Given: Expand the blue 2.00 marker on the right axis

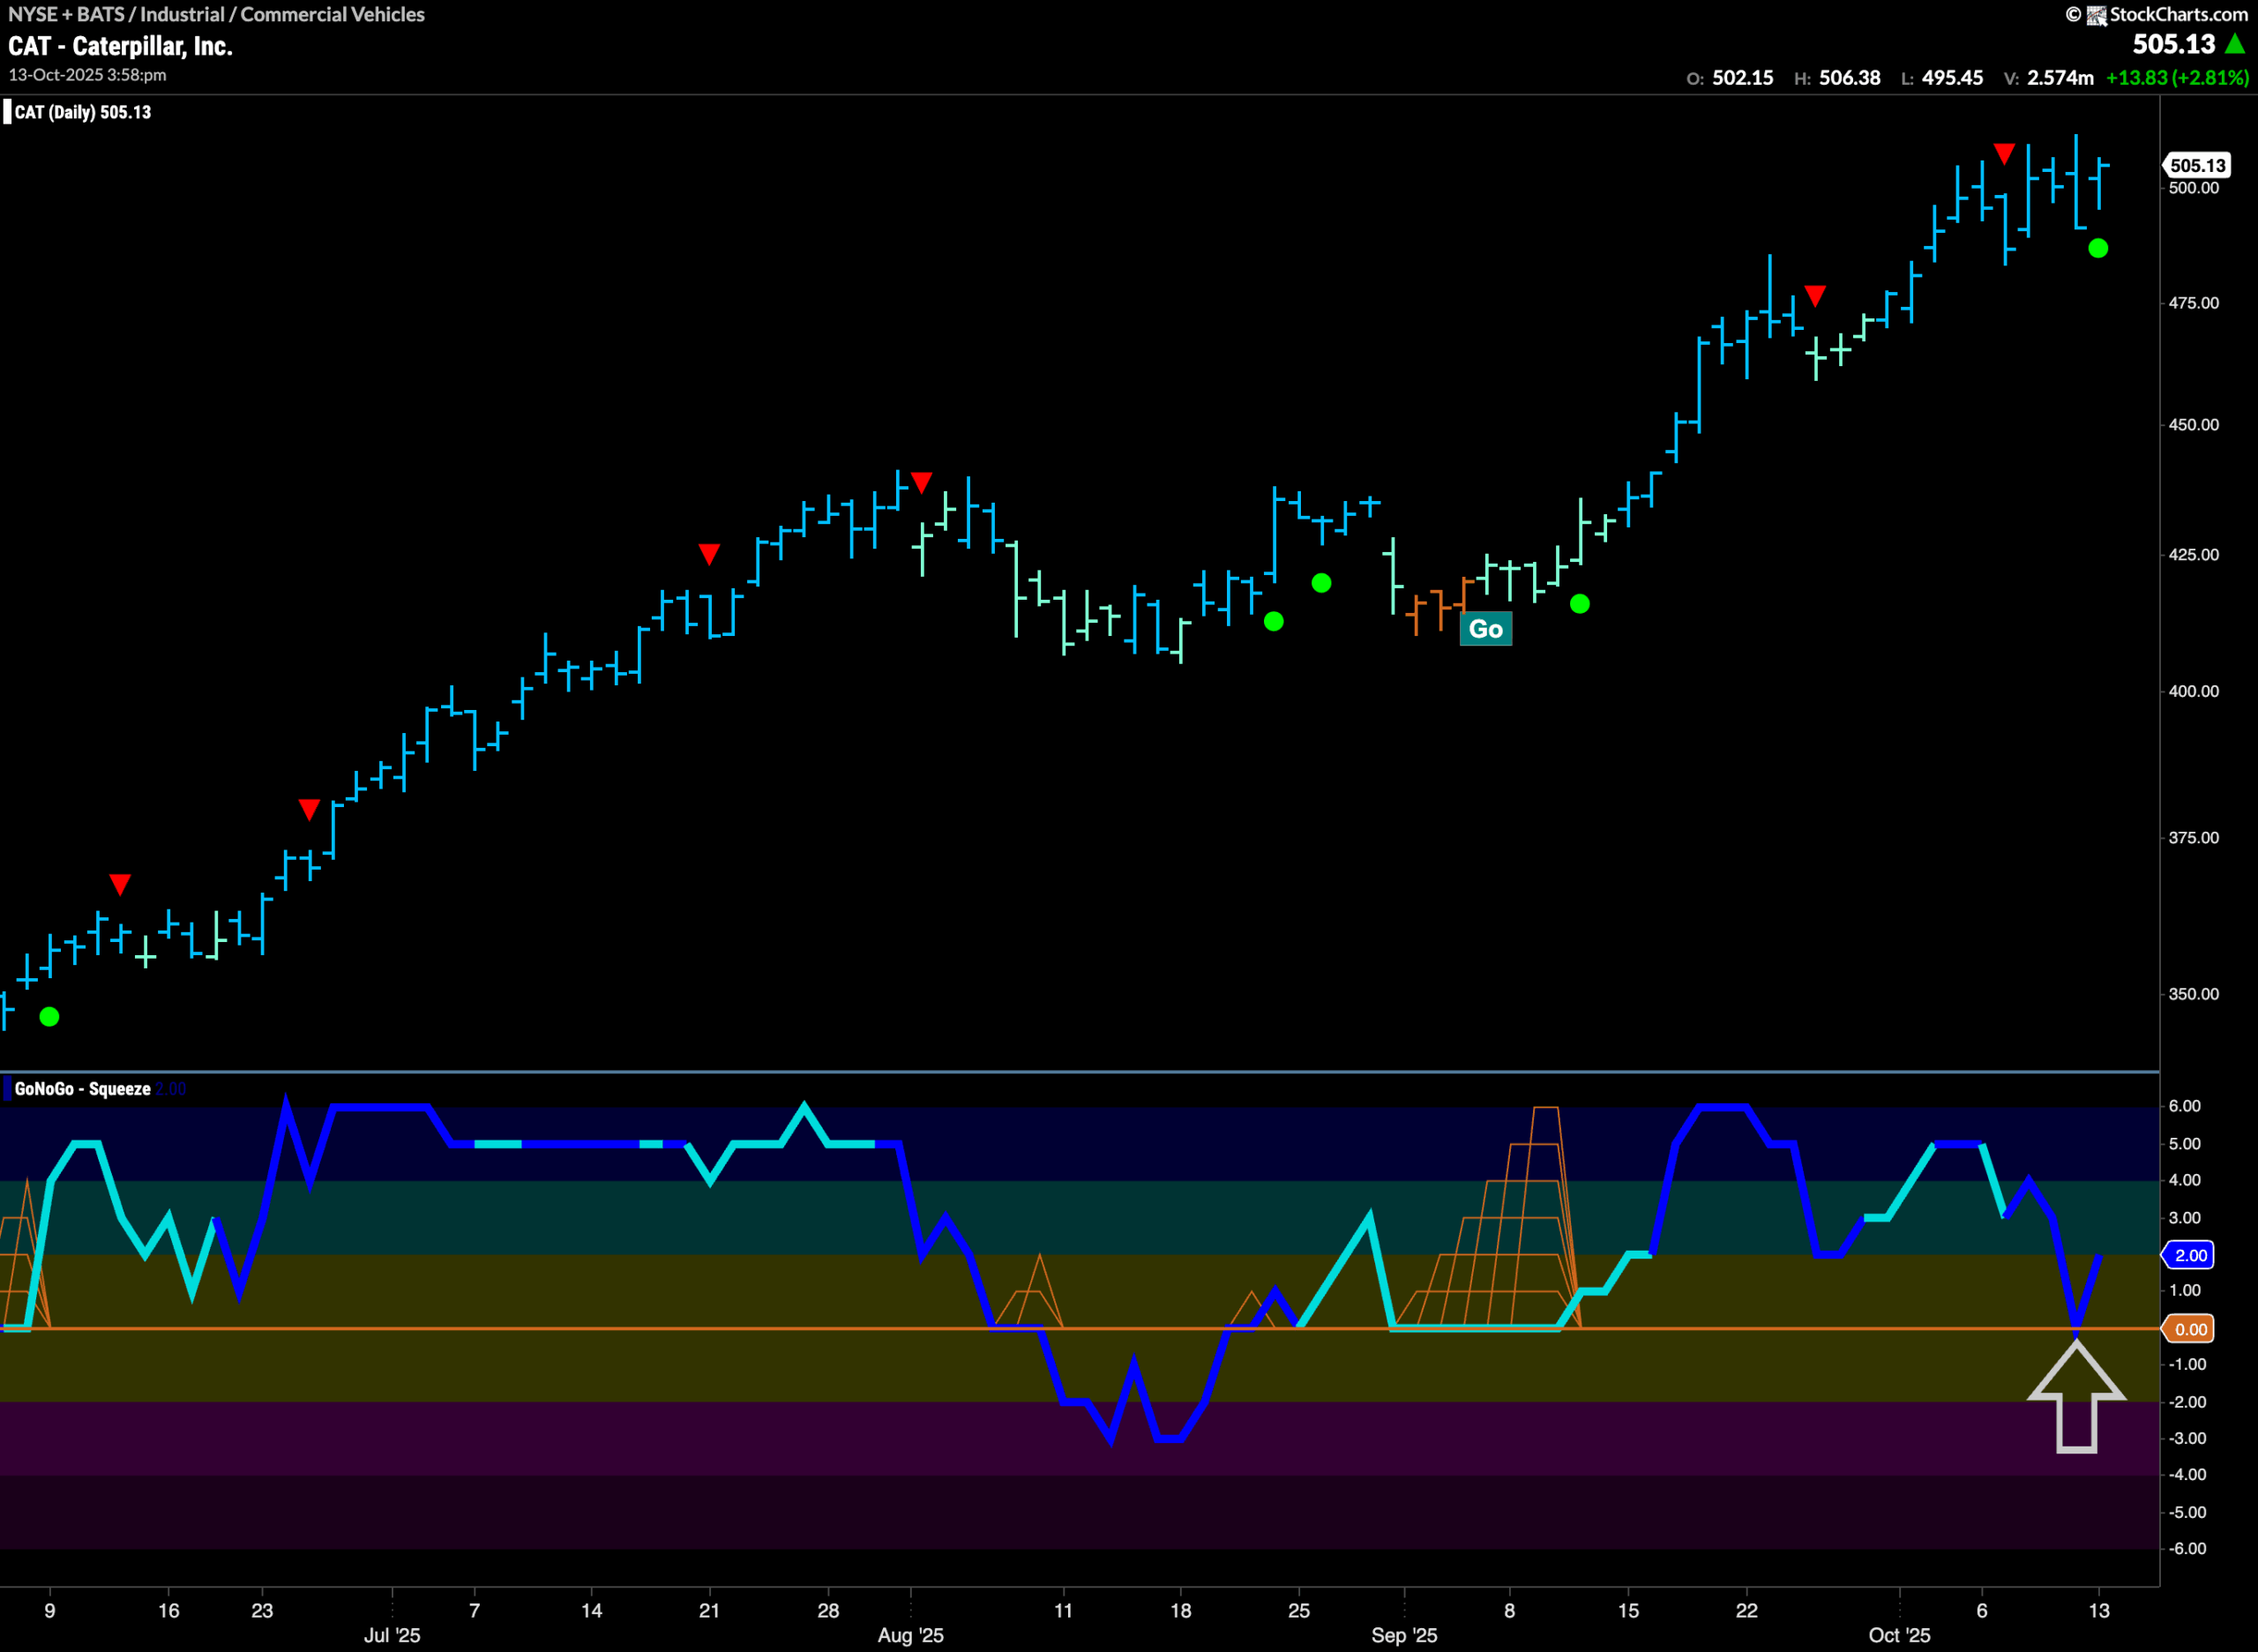Looking at the screenshot, I should click(2190, 1255).
